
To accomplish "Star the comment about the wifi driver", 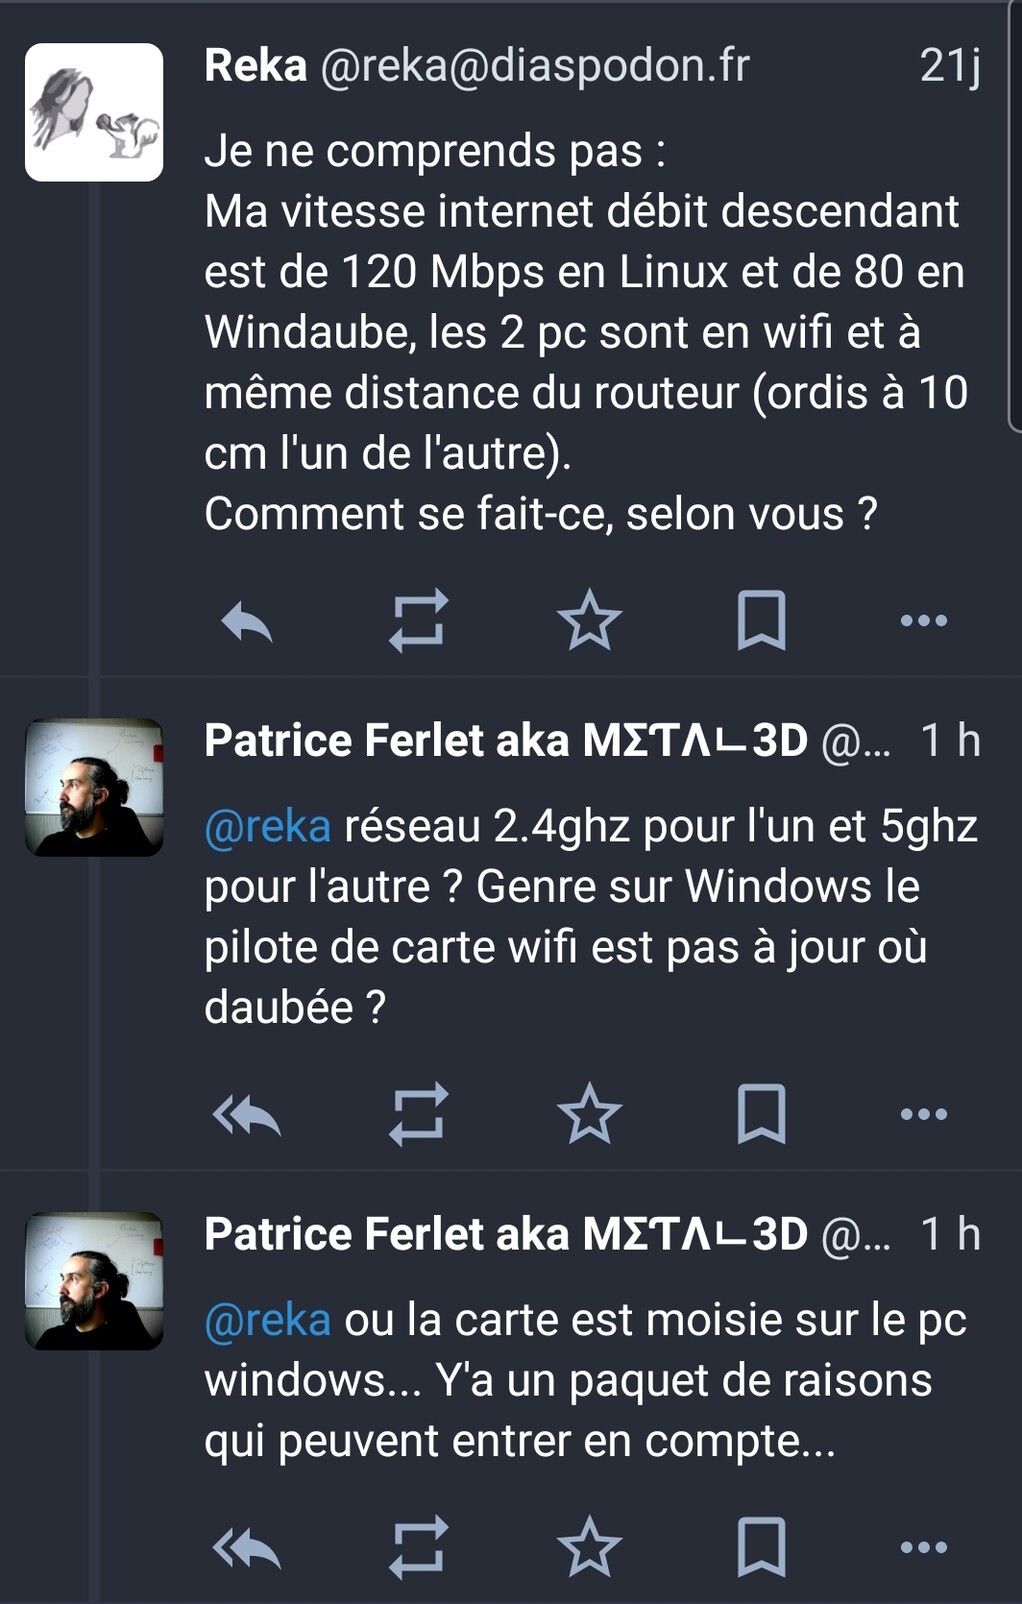I will [x=589, y=1114].
